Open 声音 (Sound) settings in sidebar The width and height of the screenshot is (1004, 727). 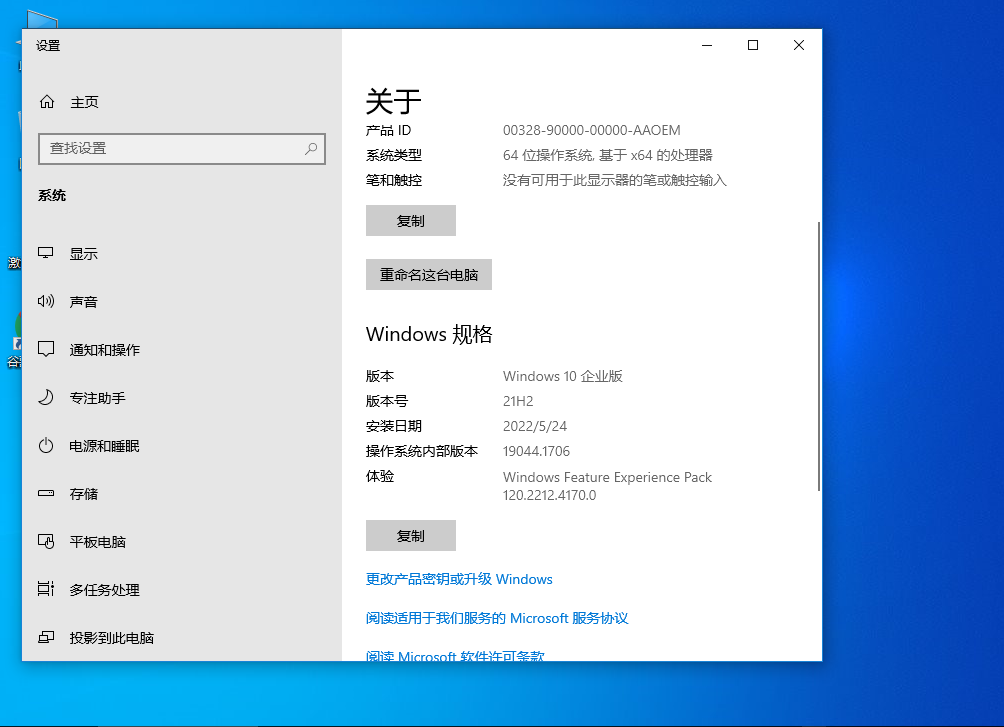(x=82, y=301)
